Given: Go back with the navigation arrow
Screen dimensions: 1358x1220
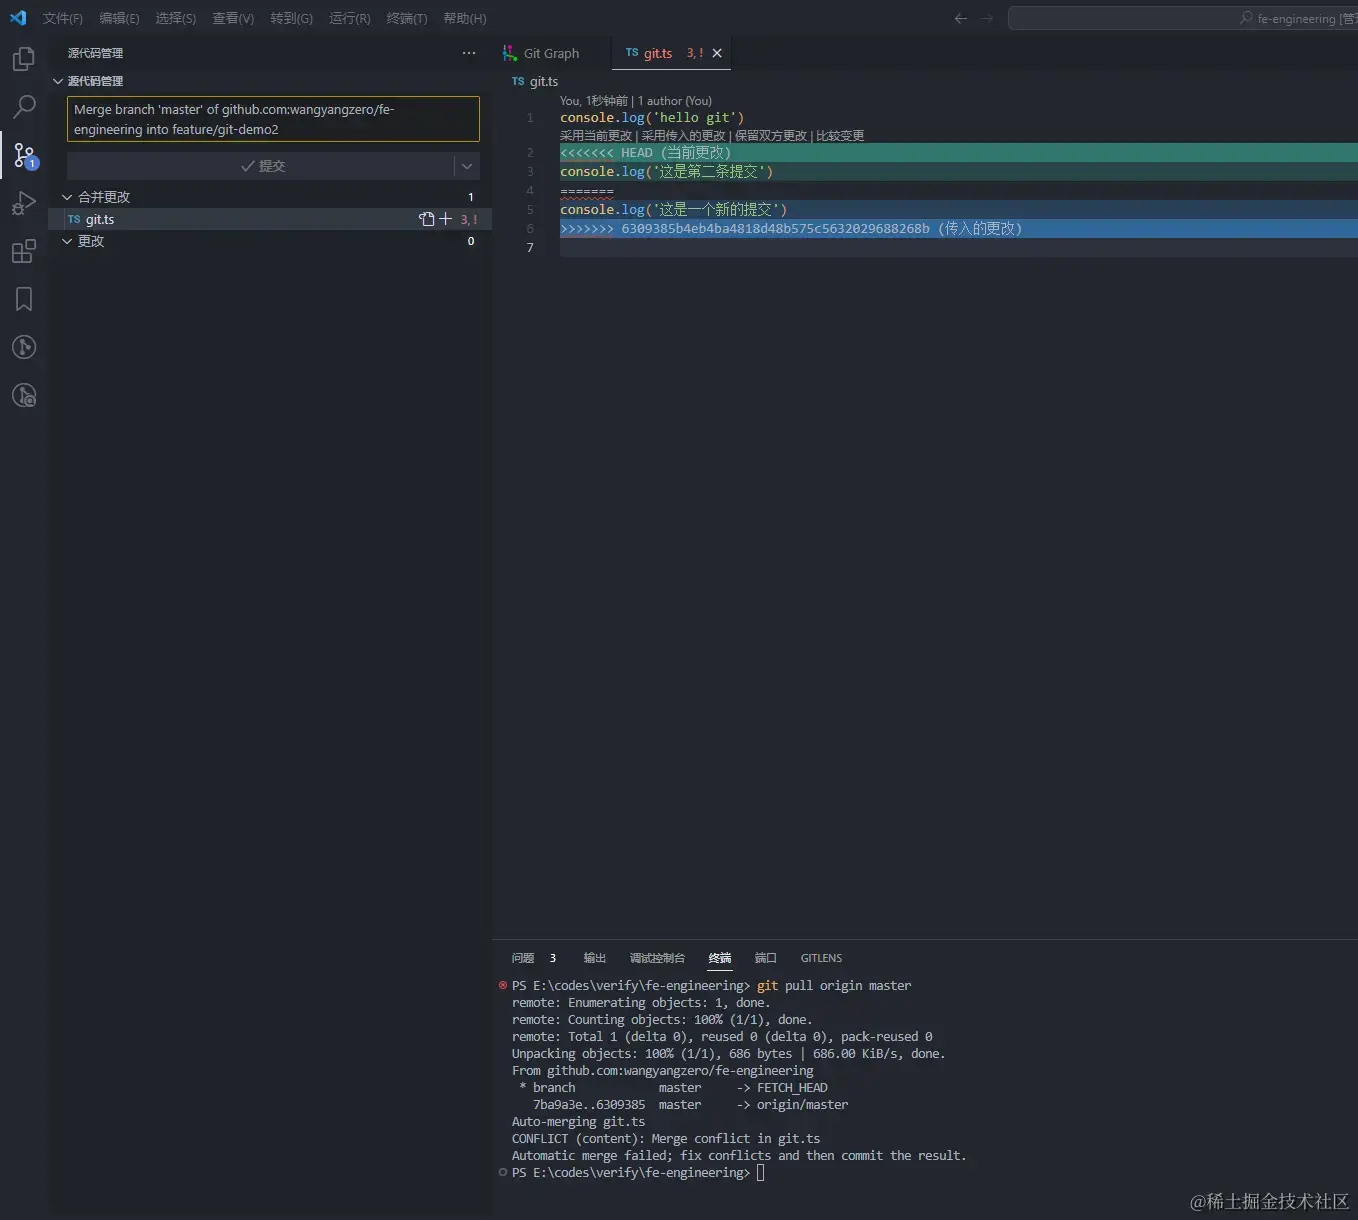Looking at the screenshot, I should [x=960, y=18].
